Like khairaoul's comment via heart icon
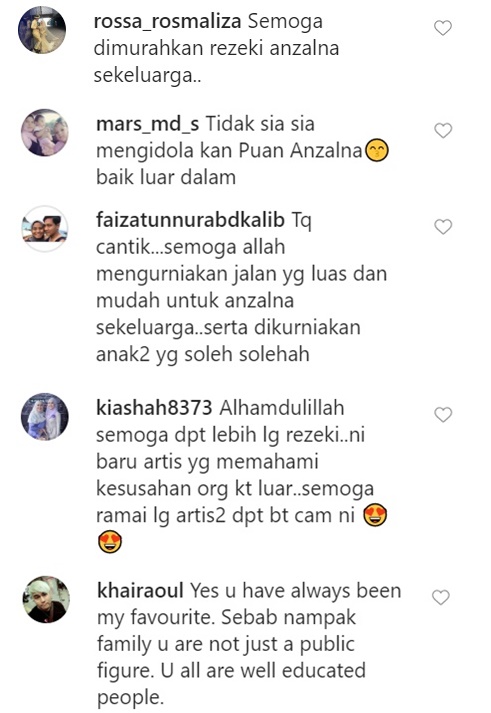Image resolution: width=491 pixels, height=713 pixels. [x=441, y=598]
